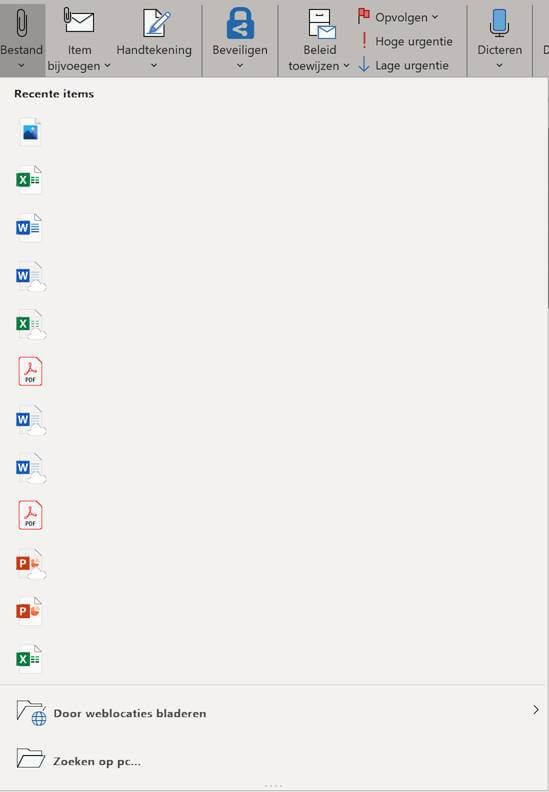The width and height of the screenshot is (549, 792).
Task: Click the Item bijvoegen envelope icon
Action: 79,22
